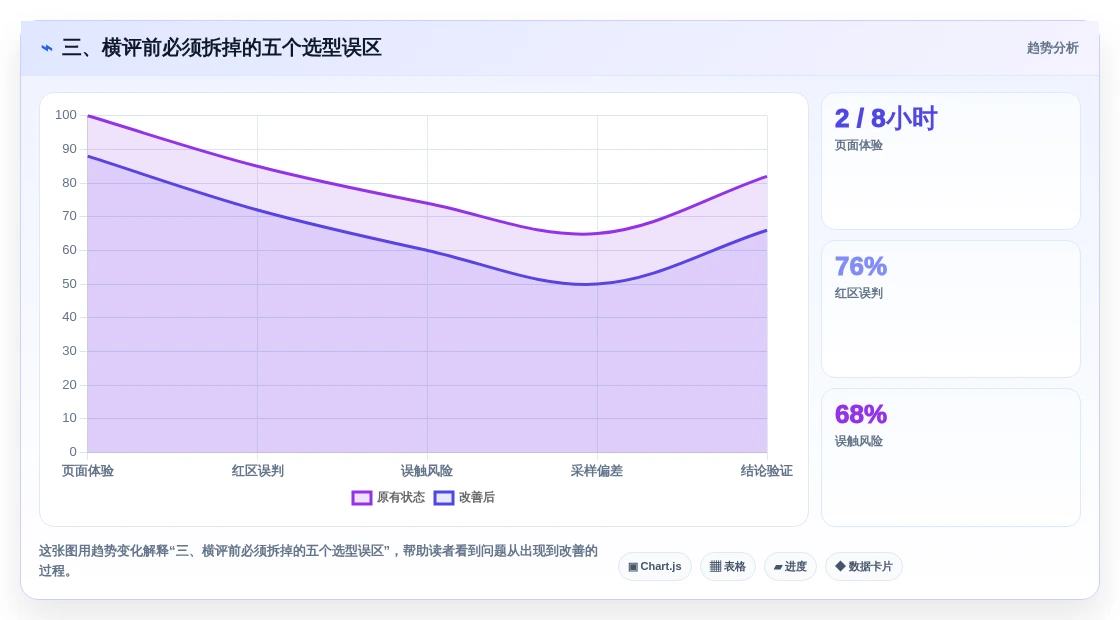Open the 68% 误触风险 card

click(951, 457)
